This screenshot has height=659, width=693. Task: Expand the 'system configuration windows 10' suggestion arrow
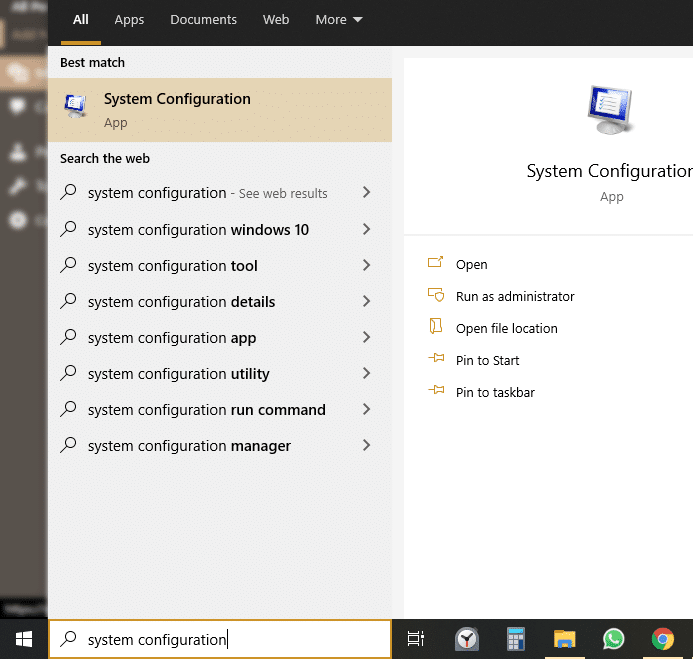coord(366,230)
